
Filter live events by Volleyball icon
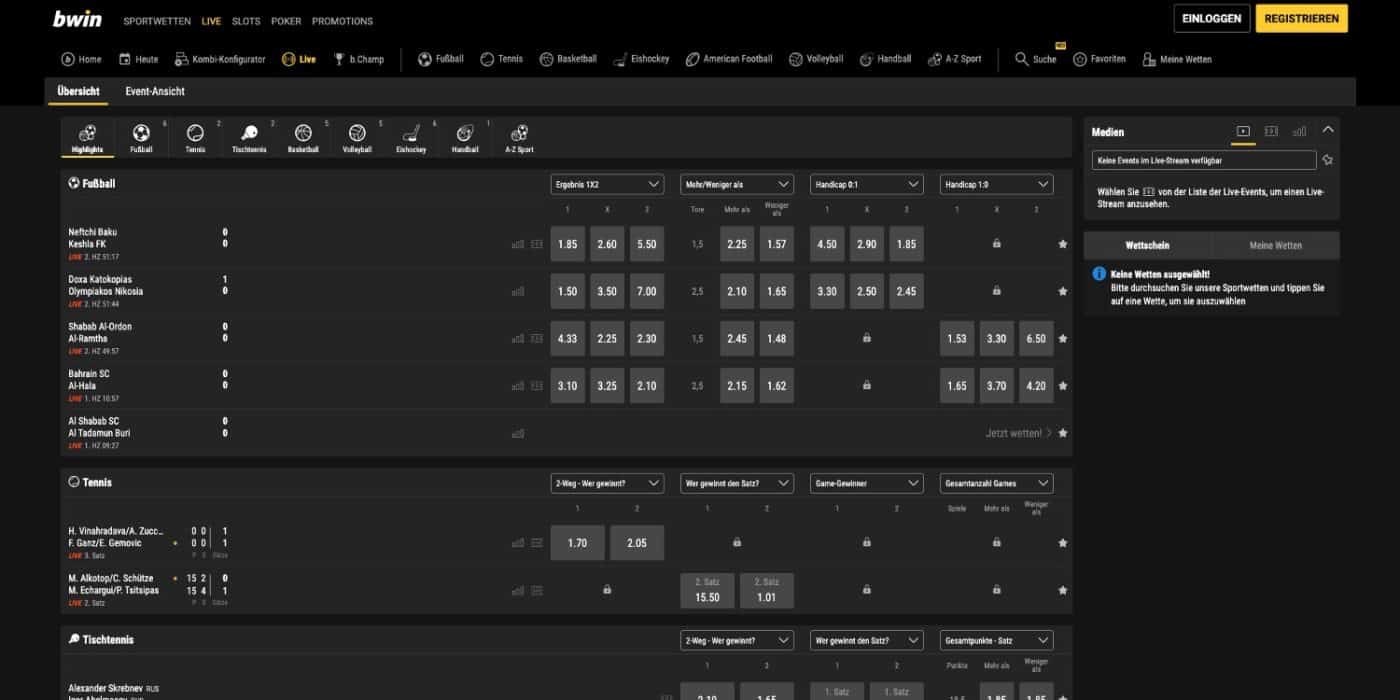357,138
